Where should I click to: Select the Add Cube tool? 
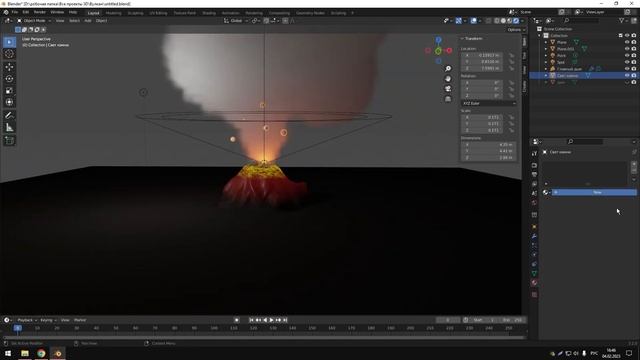click(x=9, y=141)
